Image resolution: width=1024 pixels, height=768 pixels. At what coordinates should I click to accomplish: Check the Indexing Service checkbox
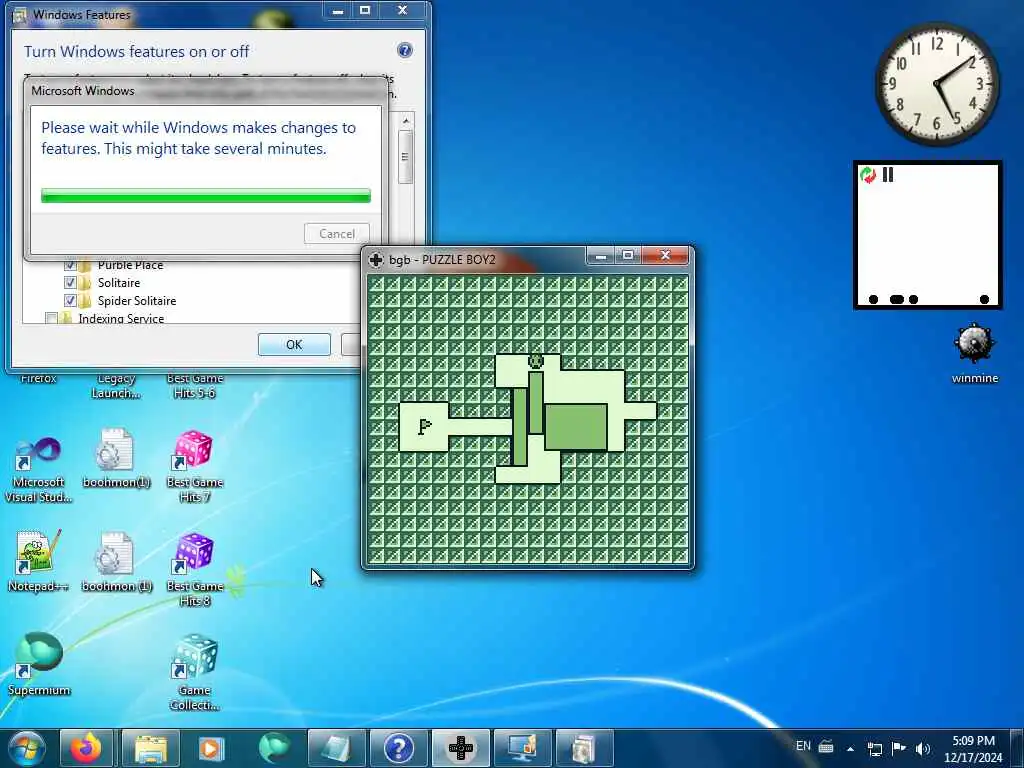(x=51, y=318)
